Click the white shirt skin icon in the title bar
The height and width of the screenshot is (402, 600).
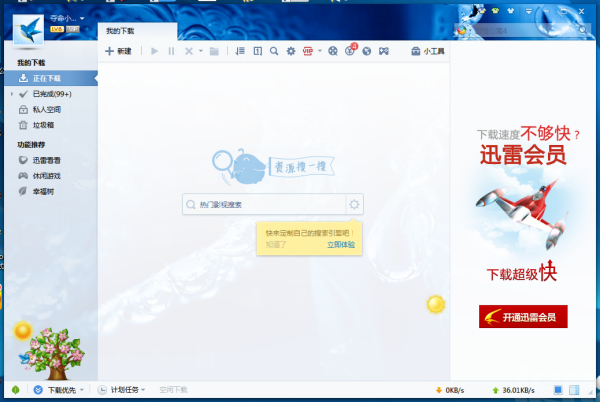pos(511,11)
